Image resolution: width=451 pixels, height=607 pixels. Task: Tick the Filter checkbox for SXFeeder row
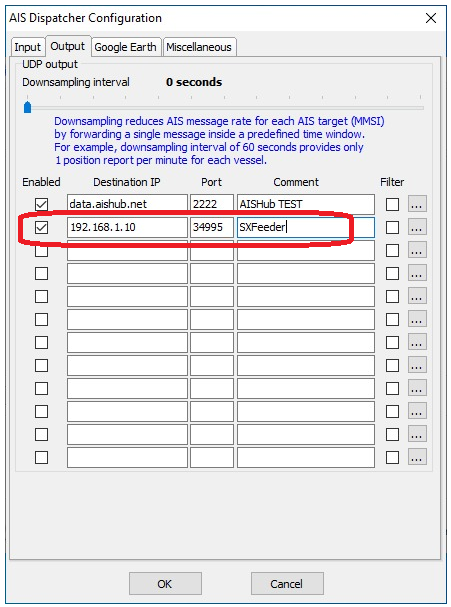point(392,227)
